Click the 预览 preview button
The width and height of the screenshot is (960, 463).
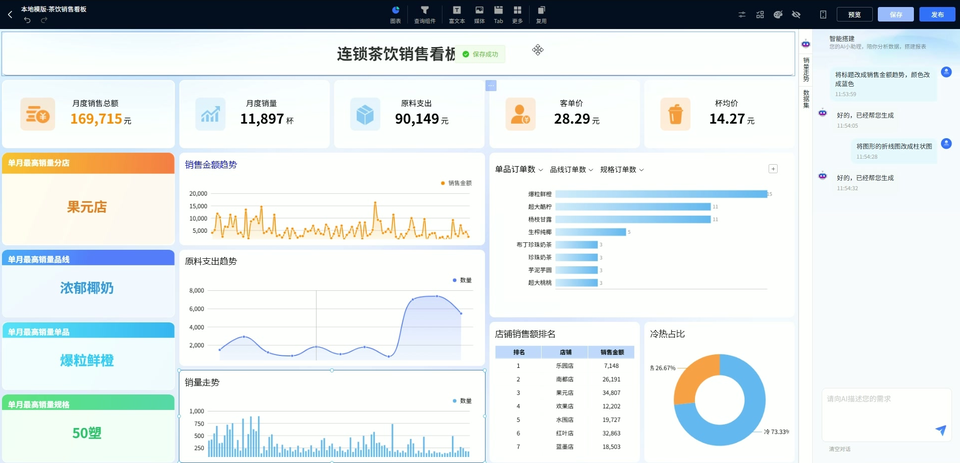click(855, 14)
